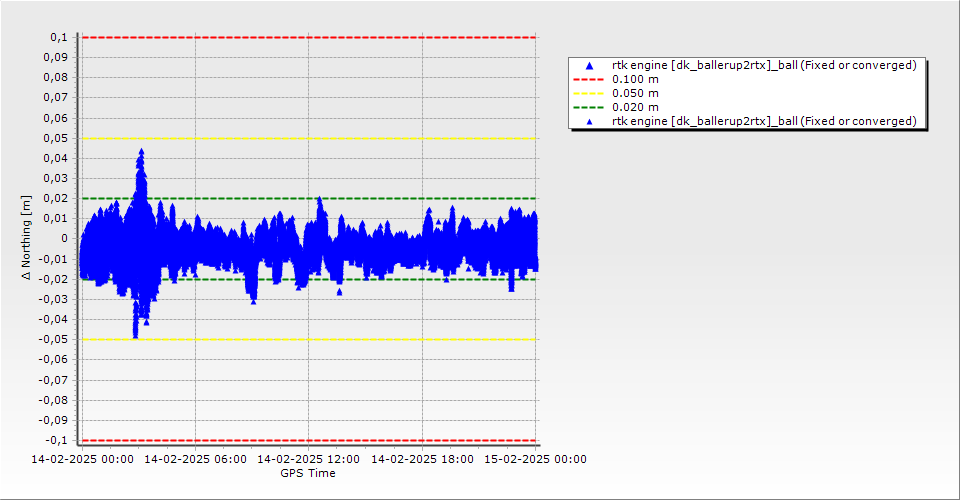Screen dimensions: 960x500
Task: Click the 14-02-2025 00:00 time label
Action: coord(82,459)
